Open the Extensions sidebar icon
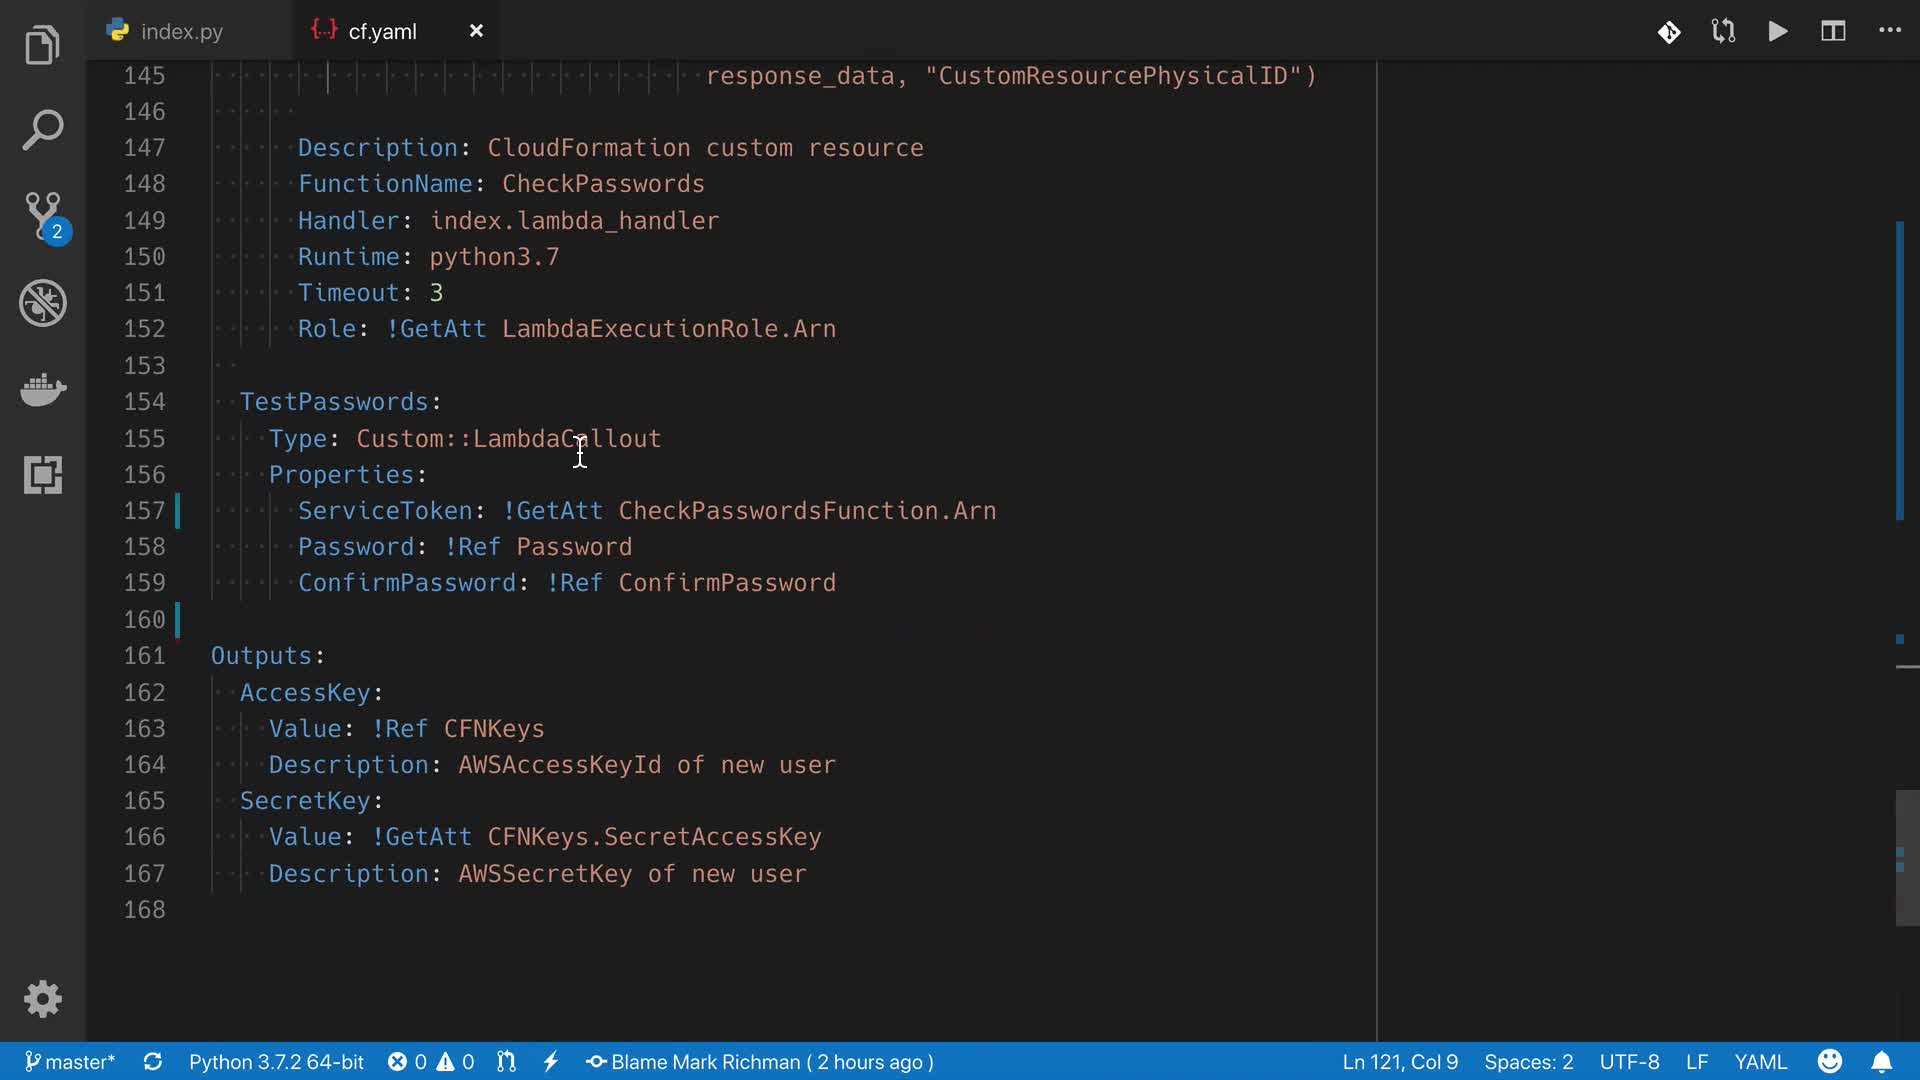 [x=42, y=475]
